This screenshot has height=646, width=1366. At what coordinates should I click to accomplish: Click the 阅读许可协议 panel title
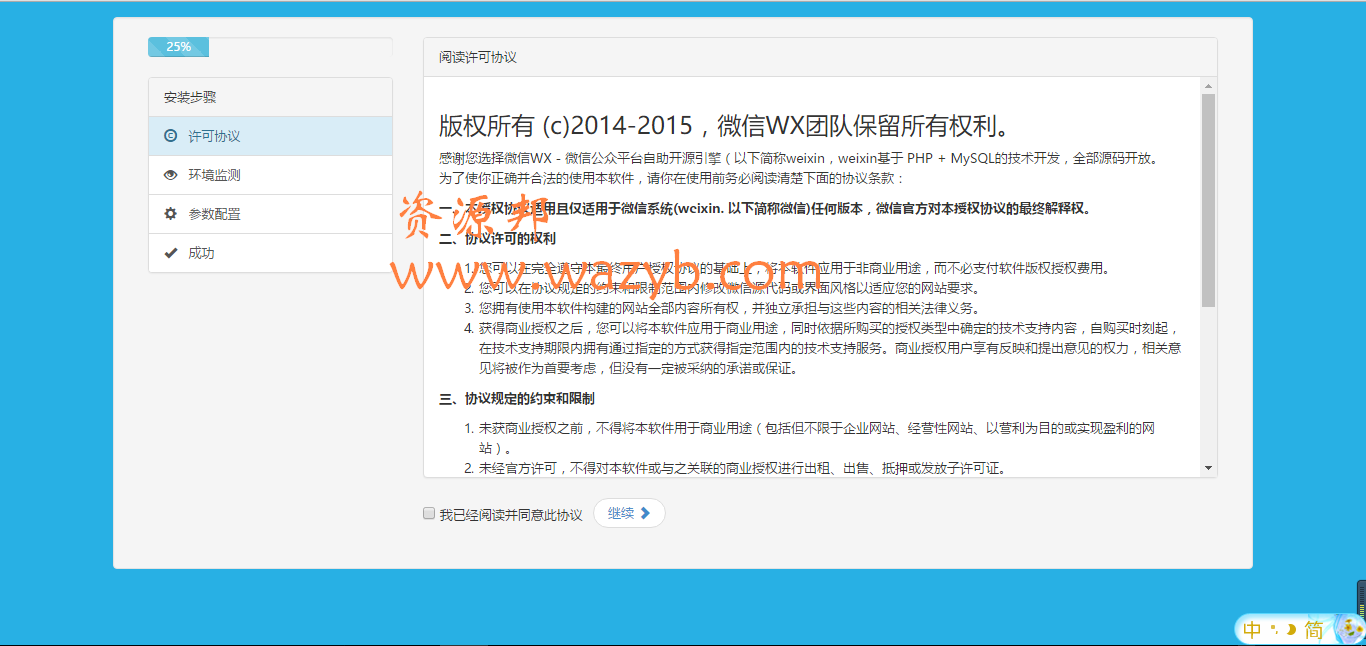478,57
